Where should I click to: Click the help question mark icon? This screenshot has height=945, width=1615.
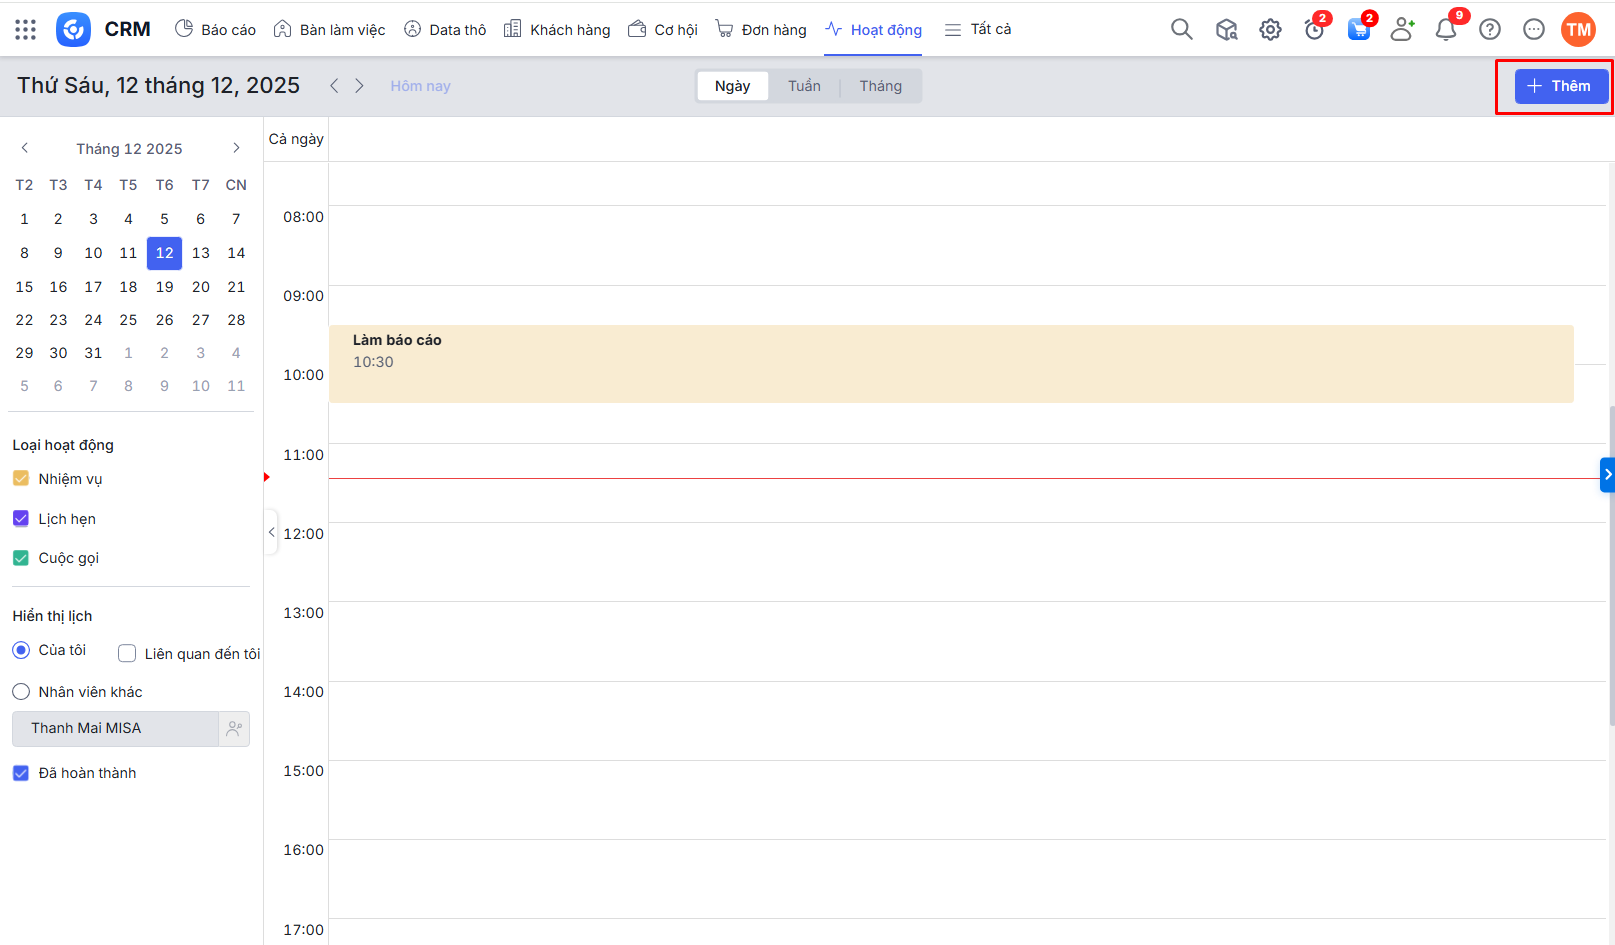(x=1490, y=30)
